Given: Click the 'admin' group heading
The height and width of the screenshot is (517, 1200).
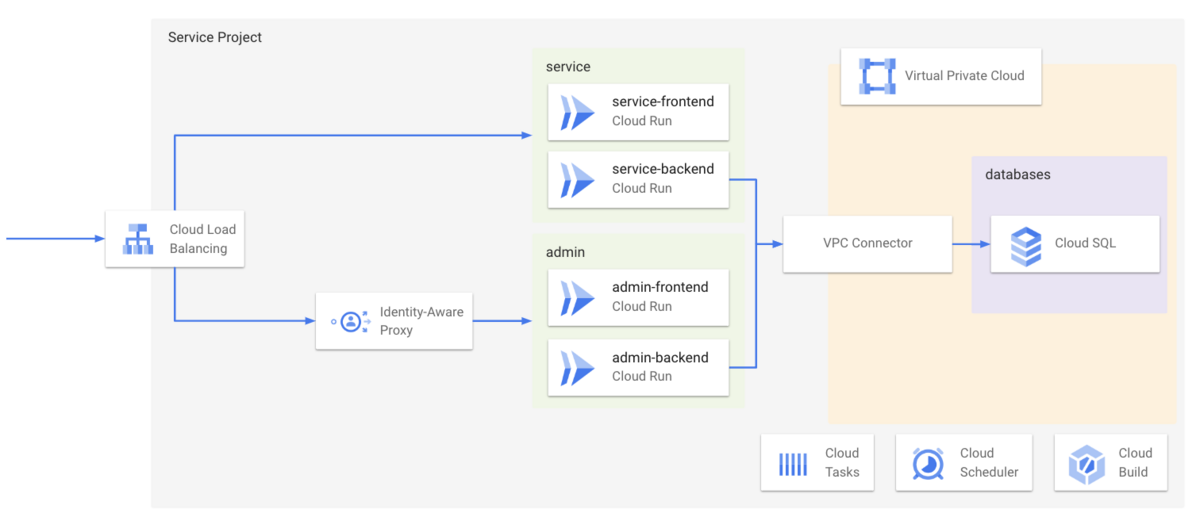Looking at the screenshot, I should pos(565,253).
